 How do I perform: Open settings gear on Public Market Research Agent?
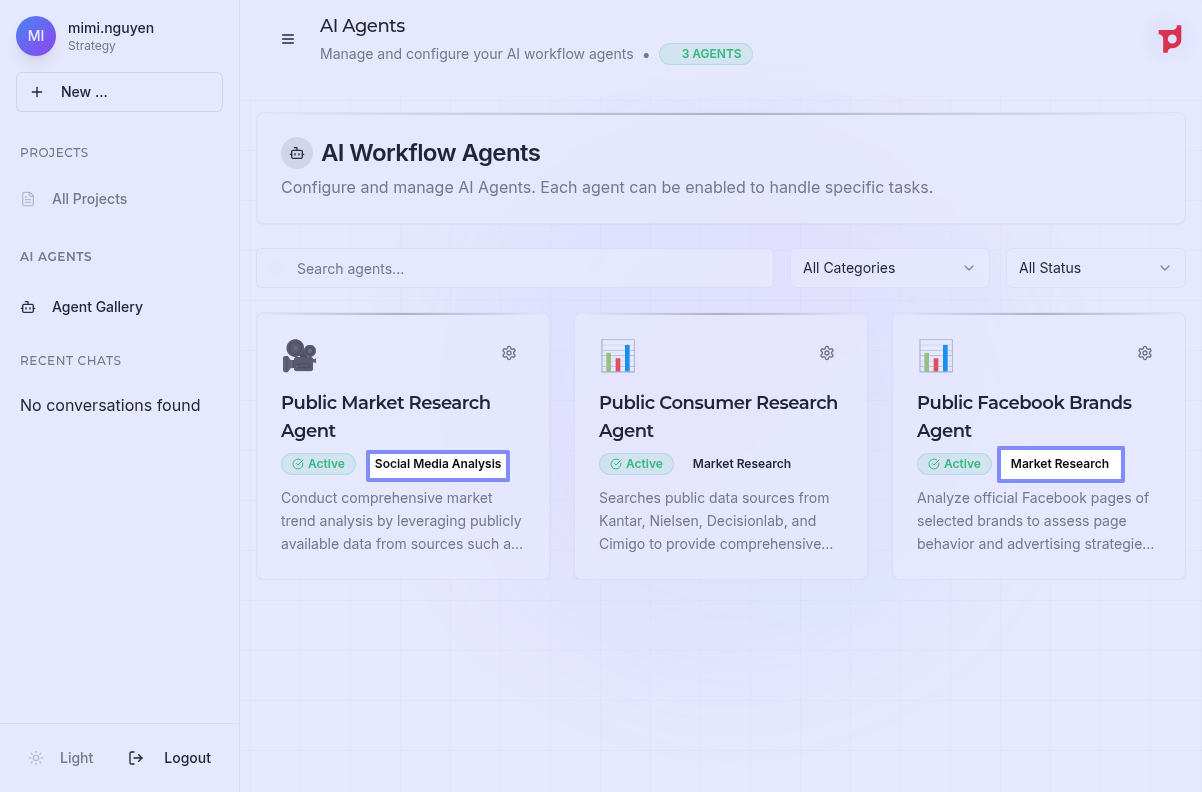coord(509,353)
